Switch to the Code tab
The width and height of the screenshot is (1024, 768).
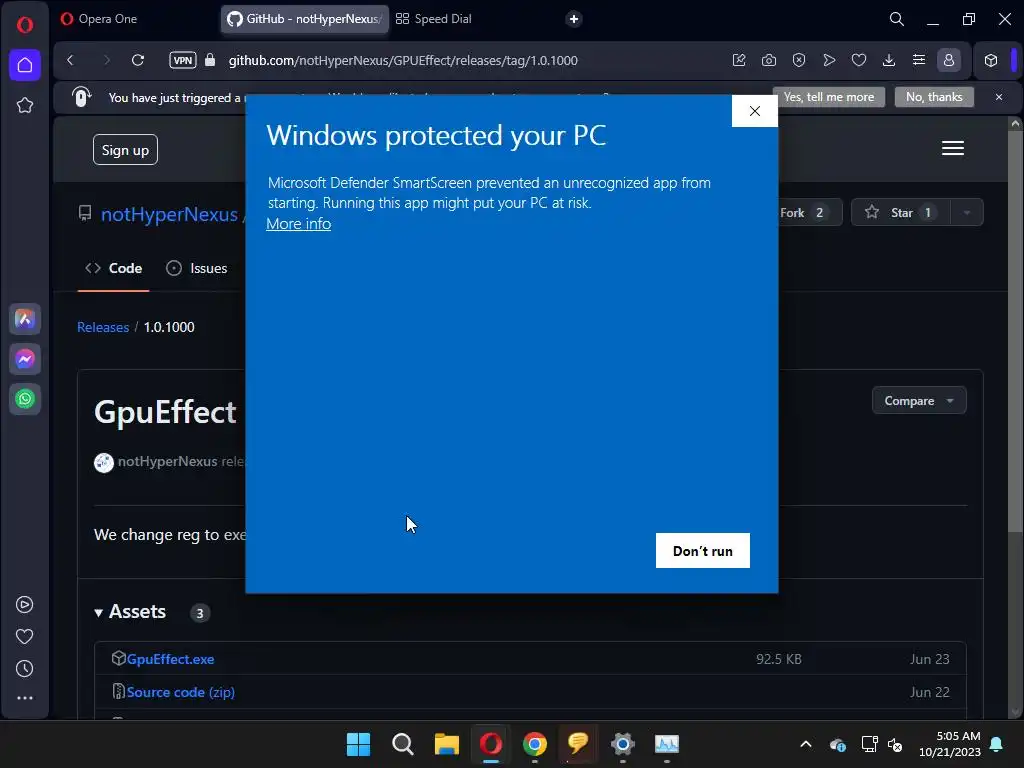114,268
